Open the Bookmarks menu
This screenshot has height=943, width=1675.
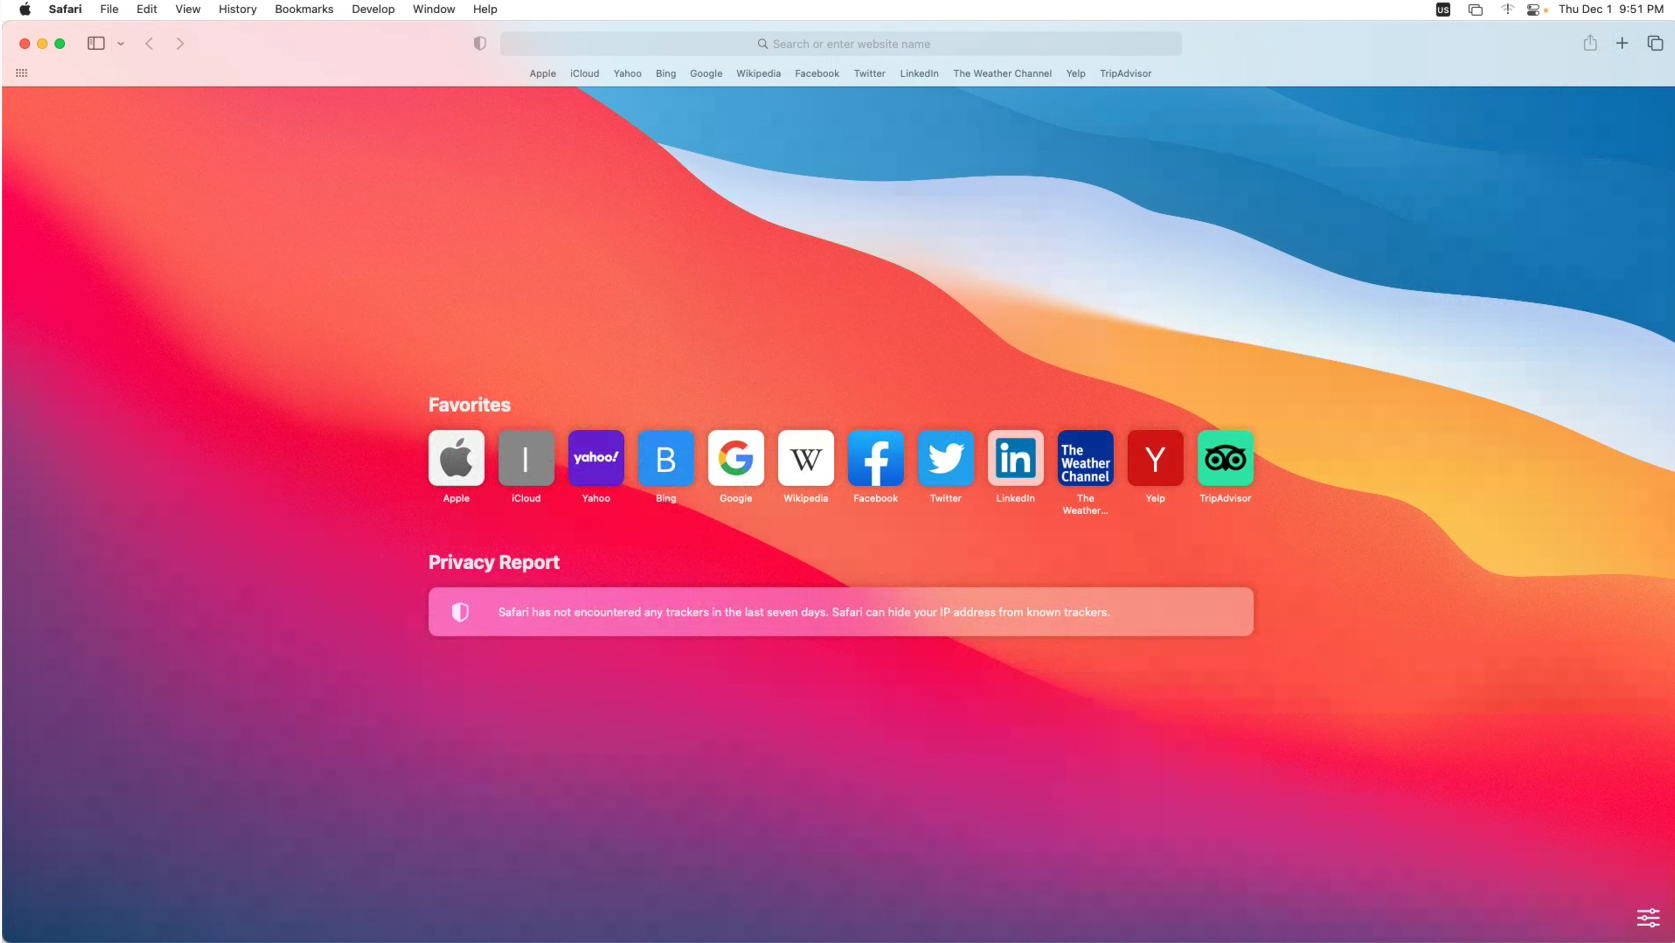[x=304, y=9]
